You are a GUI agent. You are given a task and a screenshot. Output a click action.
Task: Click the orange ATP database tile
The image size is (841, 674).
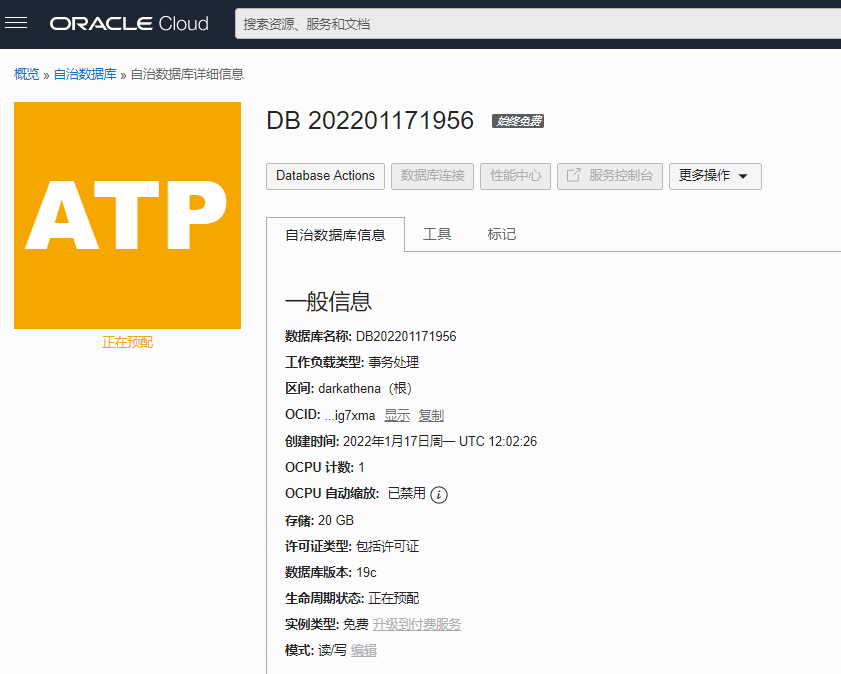[127, 215]
